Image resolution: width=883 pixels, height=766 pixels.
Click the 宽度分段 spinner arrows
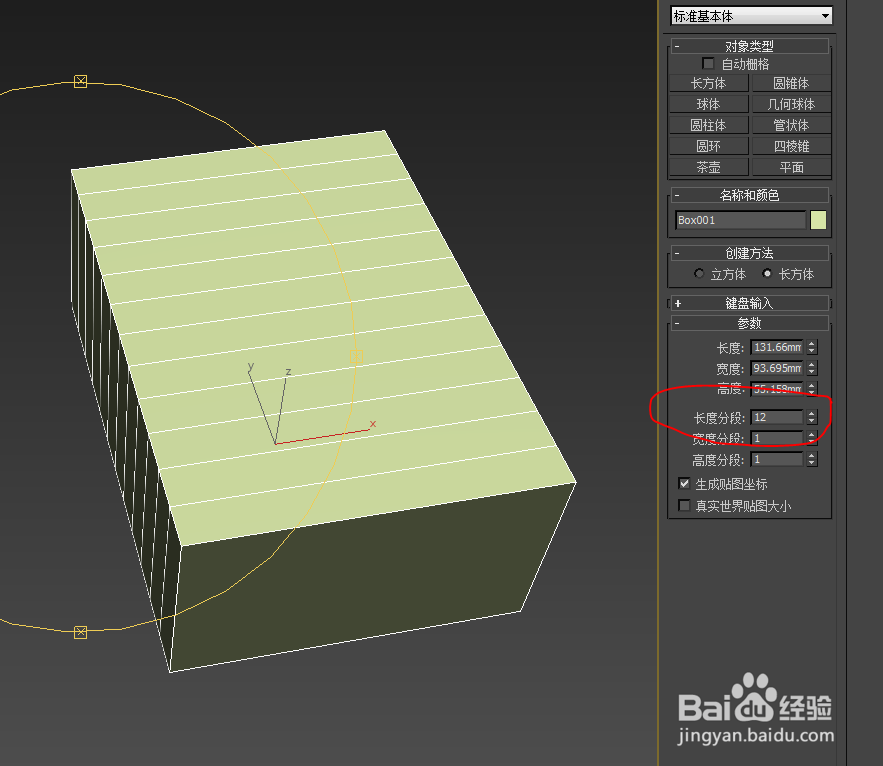click(x=811, y=438)
